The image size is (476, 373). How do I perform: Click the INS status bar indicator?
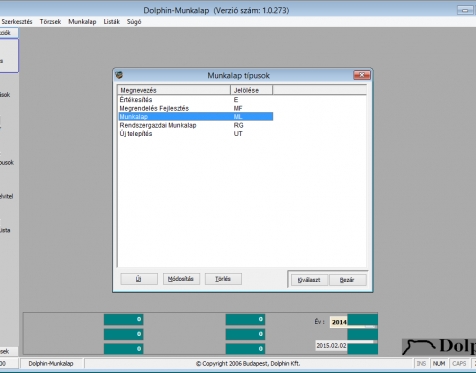tap(421, 363)
